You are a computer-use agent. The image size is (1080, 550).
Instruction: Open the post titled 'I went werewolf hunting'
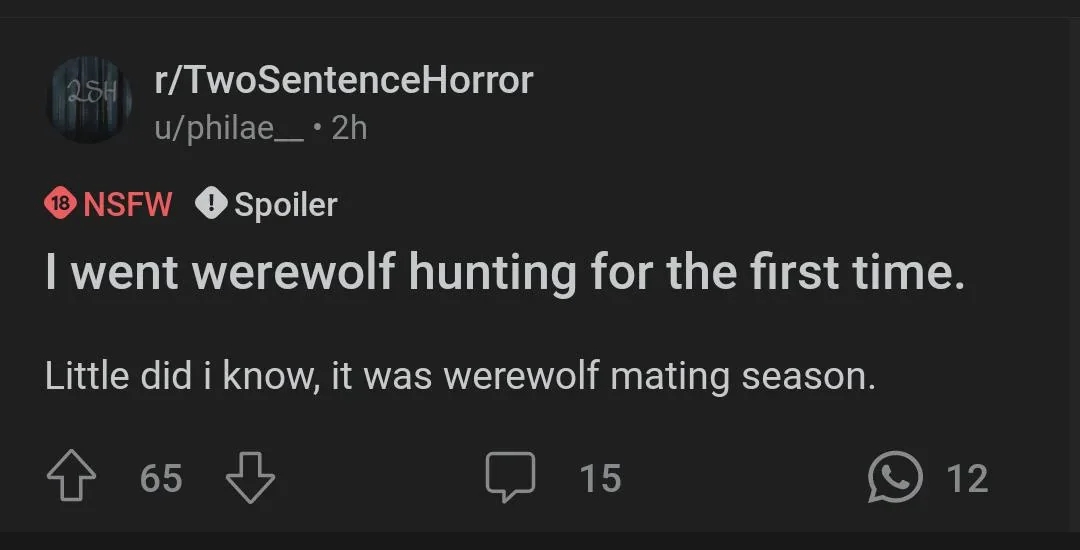505,271
